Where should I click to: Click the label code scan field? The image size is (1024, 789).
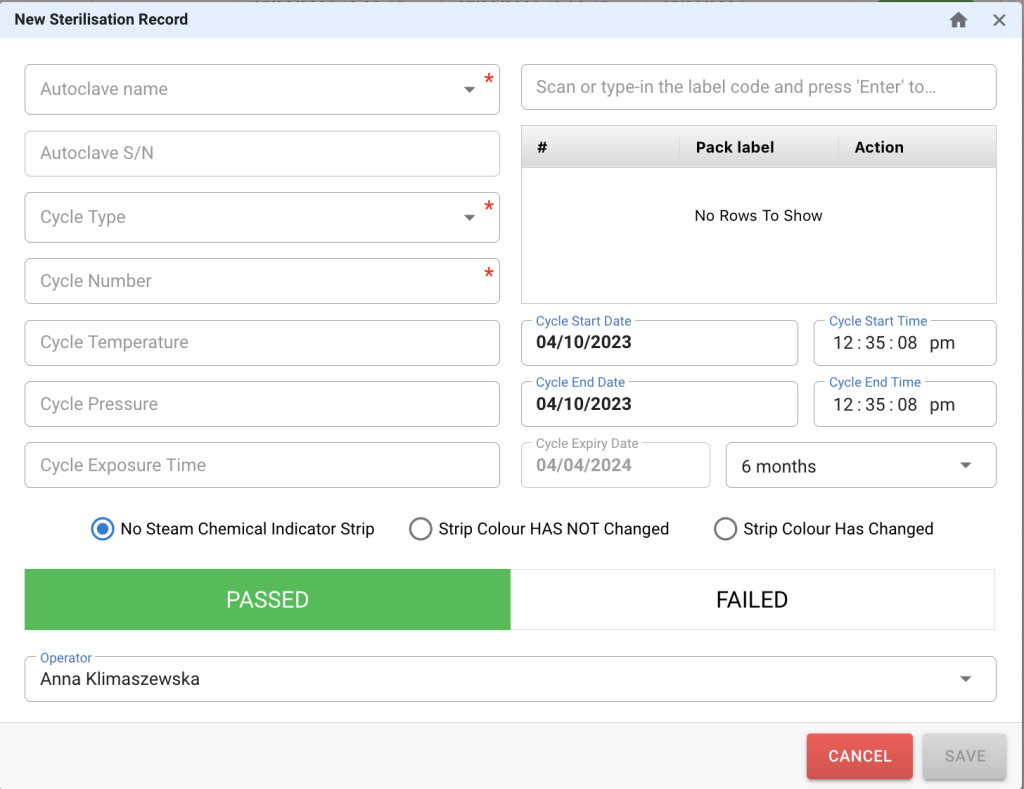[758, 87]
